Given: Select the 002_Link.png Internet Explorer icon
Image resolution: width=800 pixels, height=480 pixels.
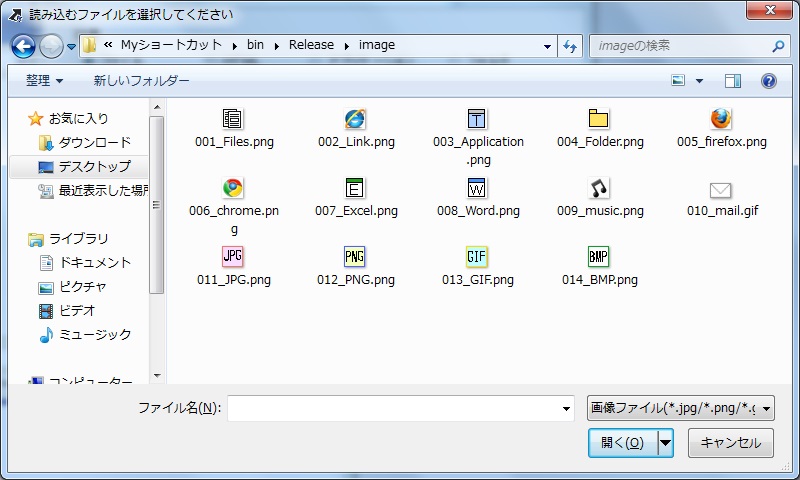Looking at the screenshot, I should point(355,118).
